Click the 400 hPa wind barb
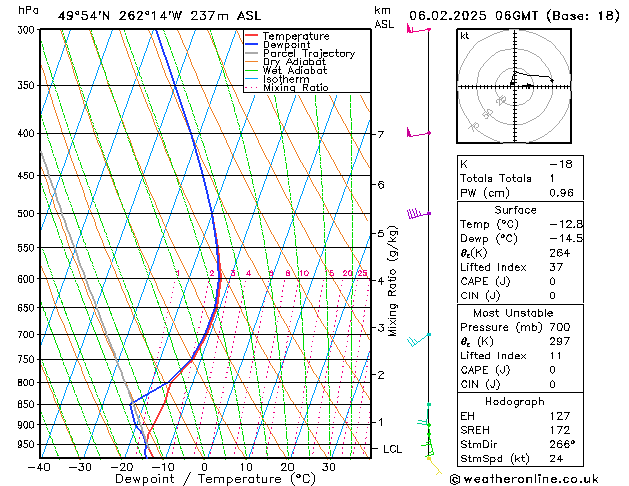 tap(418, 133)
